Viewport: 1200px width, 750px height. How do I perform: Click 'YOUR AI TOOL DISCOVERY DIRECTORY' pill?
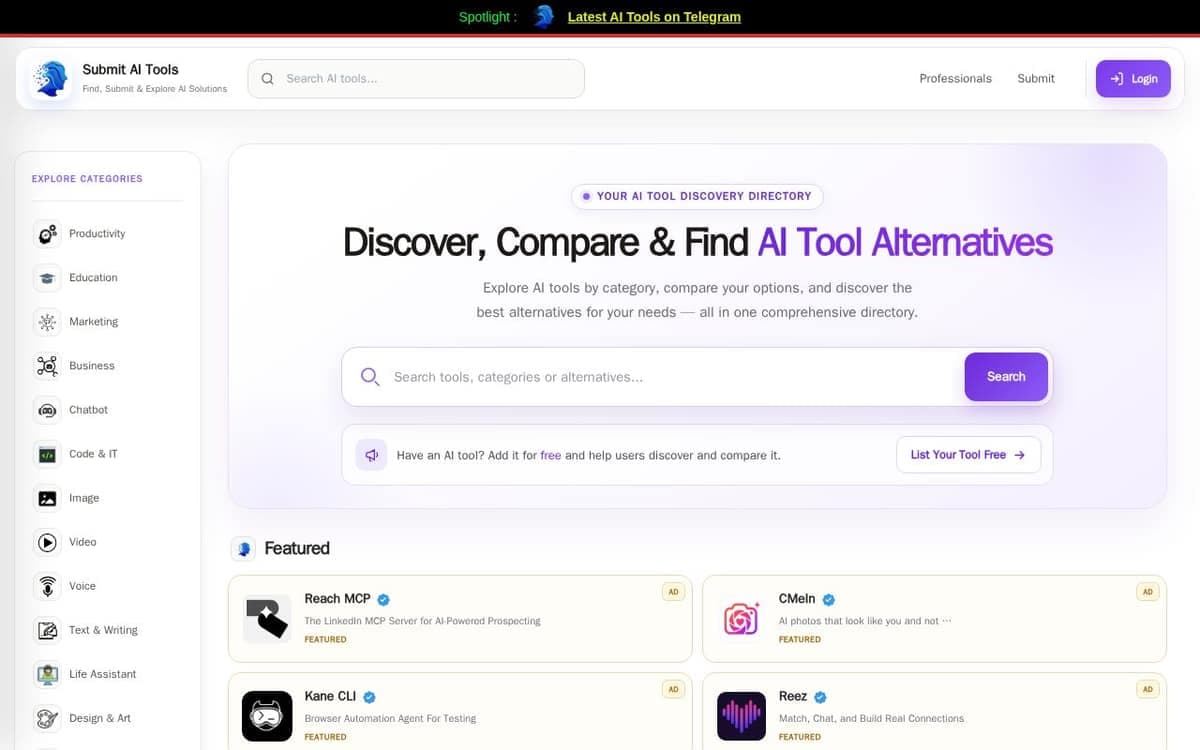point(697,196)
